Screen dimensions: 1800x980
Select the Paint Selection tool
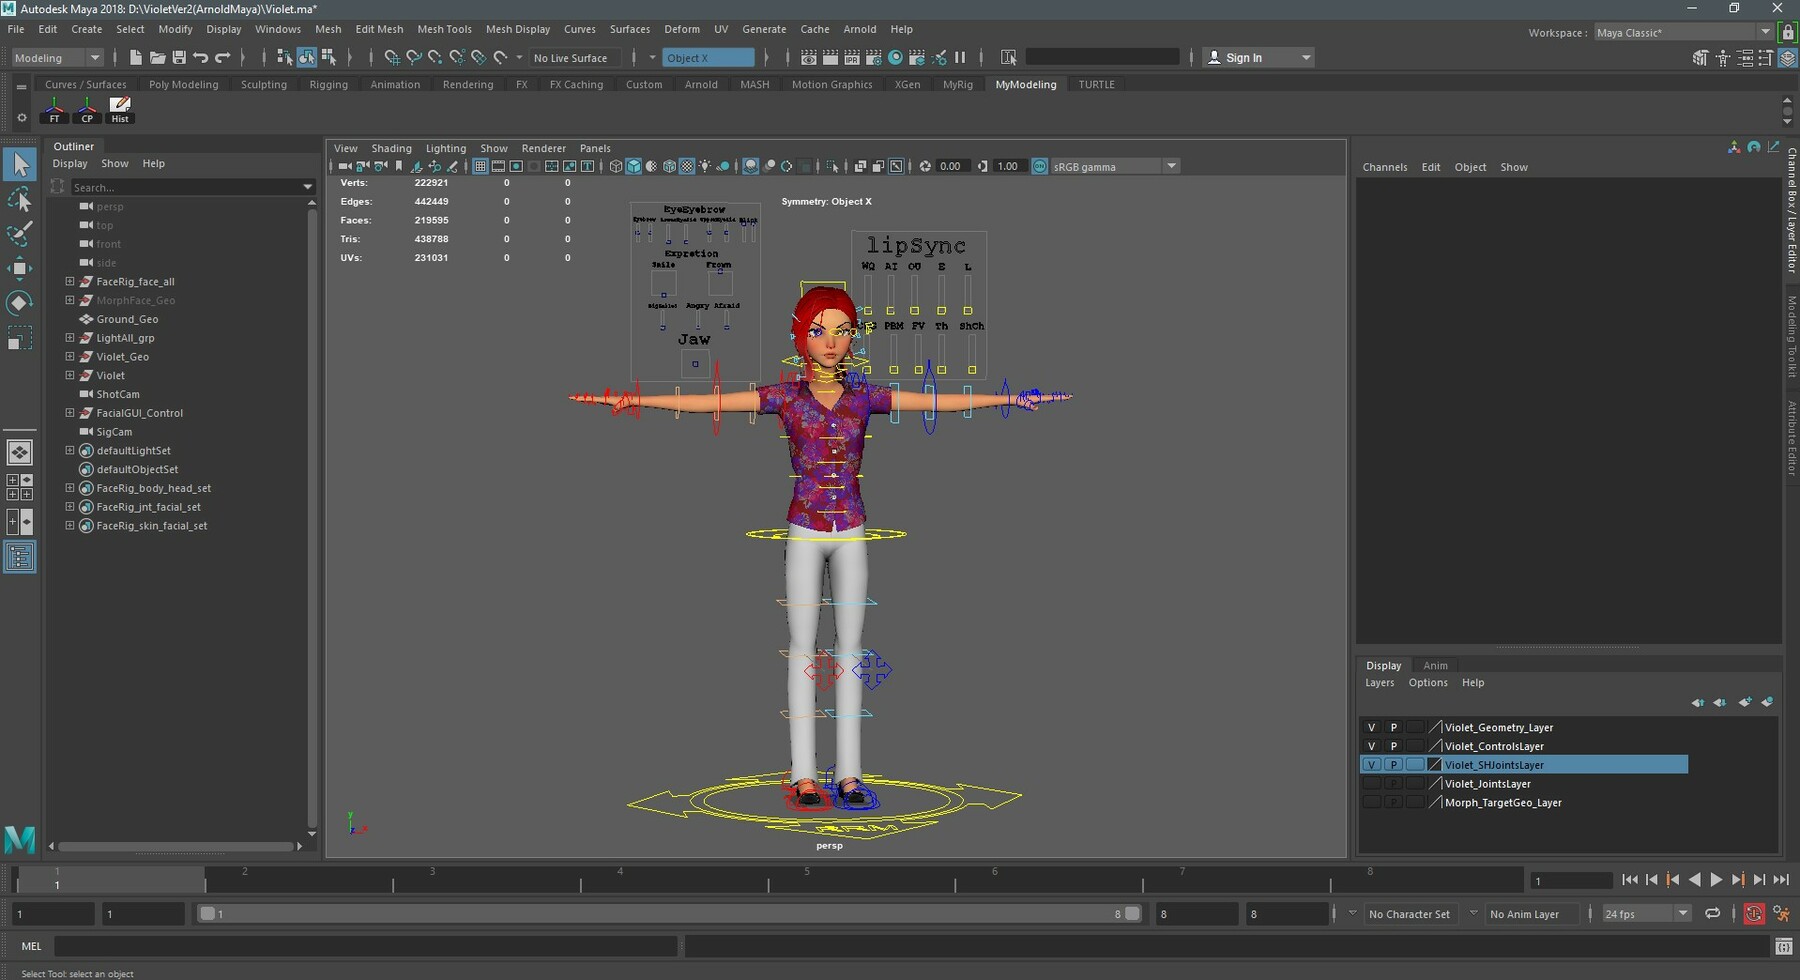coord(19,235)
